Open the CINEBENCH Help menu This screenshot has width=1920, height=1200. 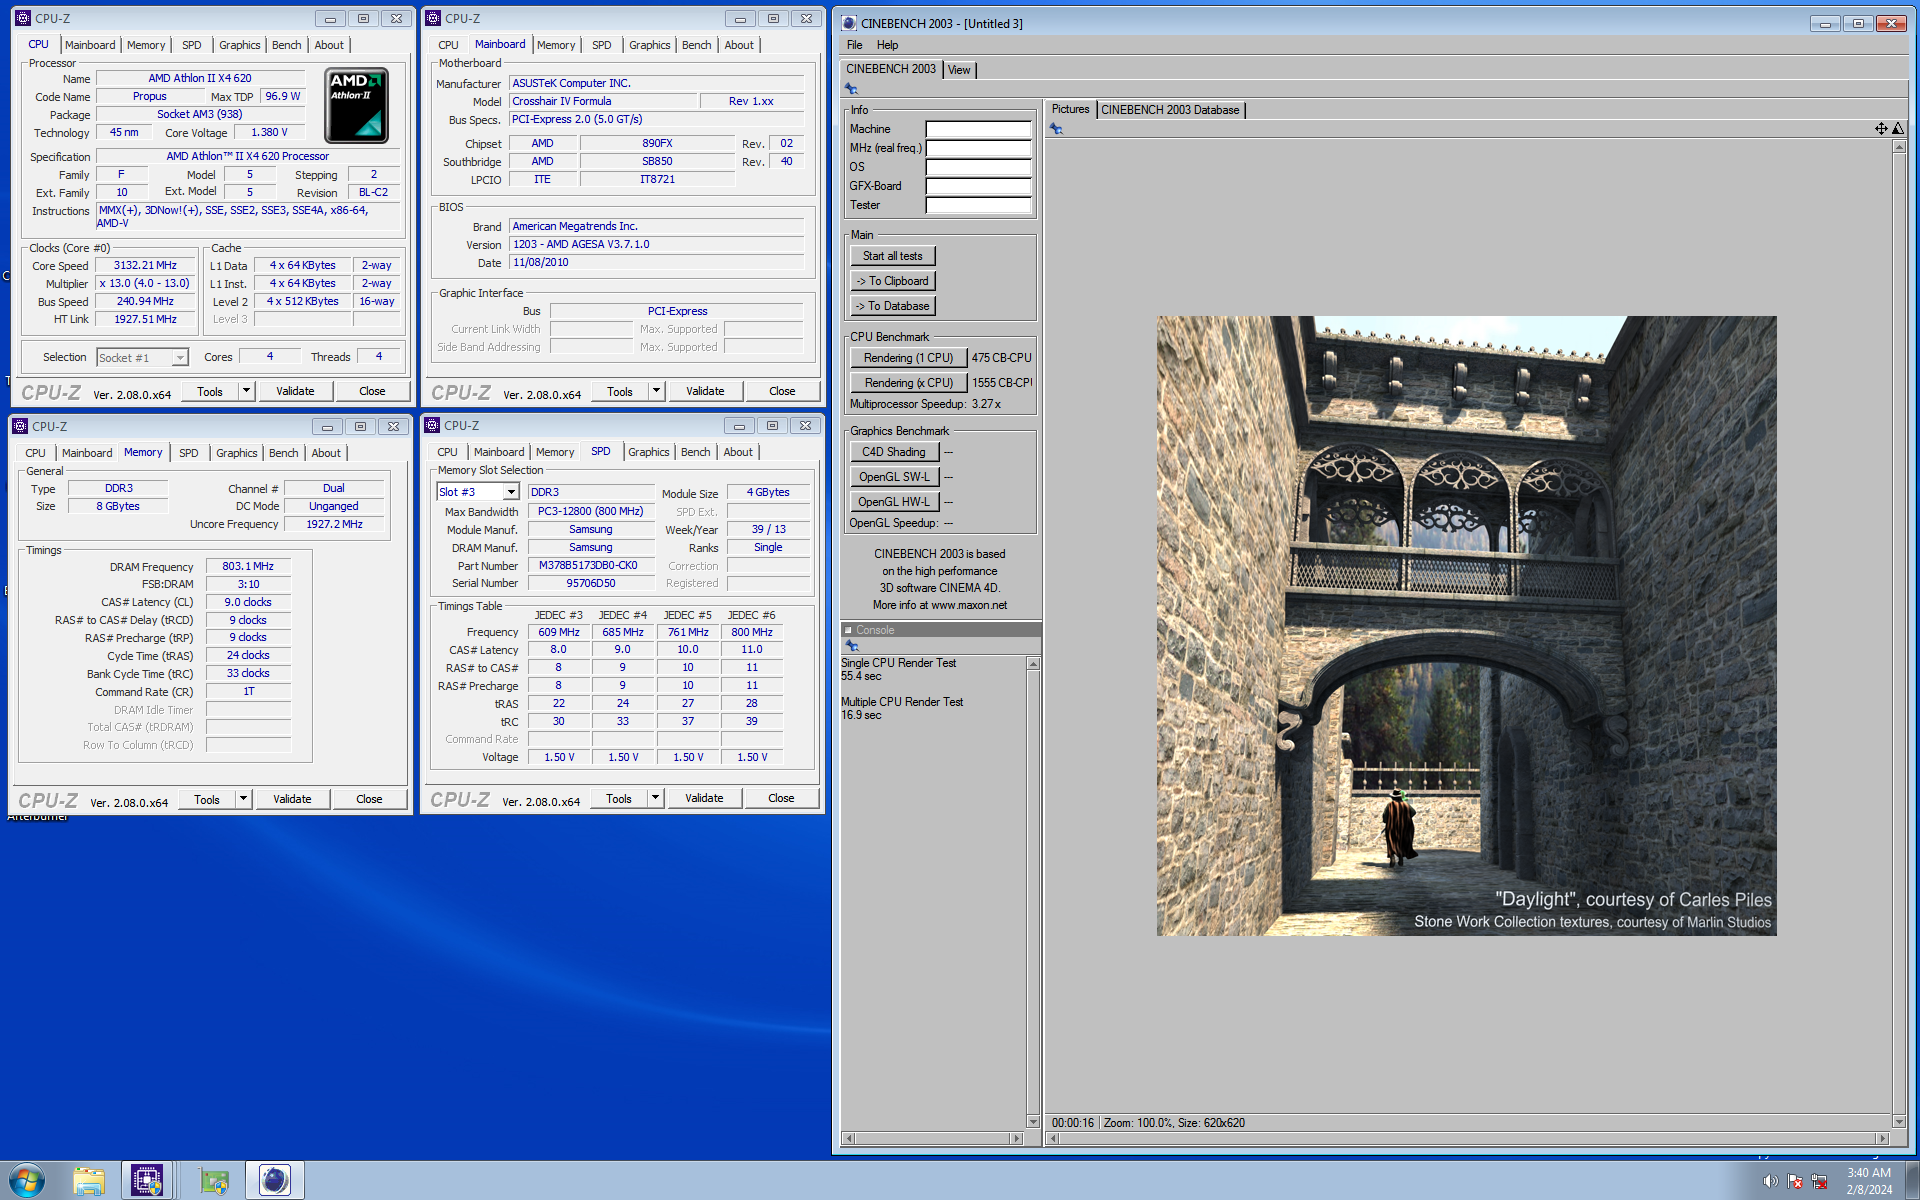(887, 45)
